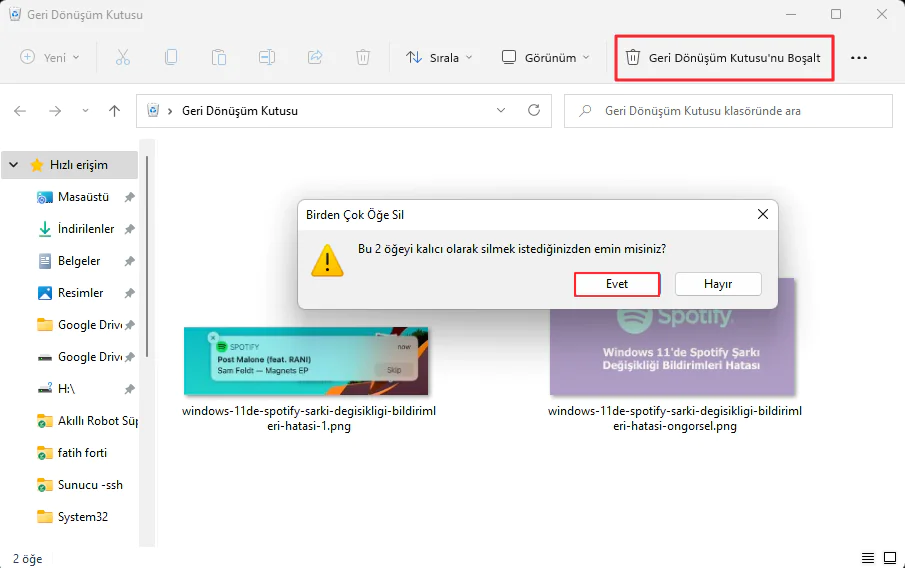Click the Cut scissors icon
The width and height of the screenshot is (905, 568).
coord(123,57)
